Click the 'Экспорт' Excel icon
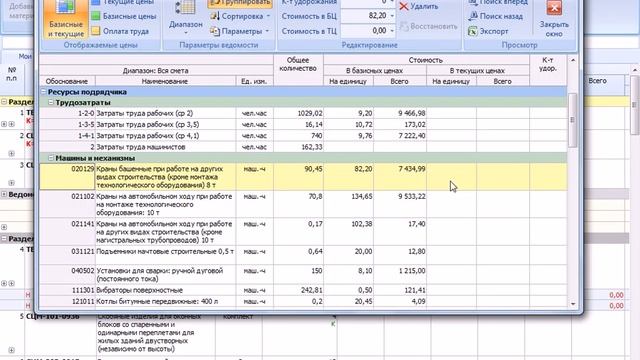Viewport: 640px width, 360px height. point(473,31)
